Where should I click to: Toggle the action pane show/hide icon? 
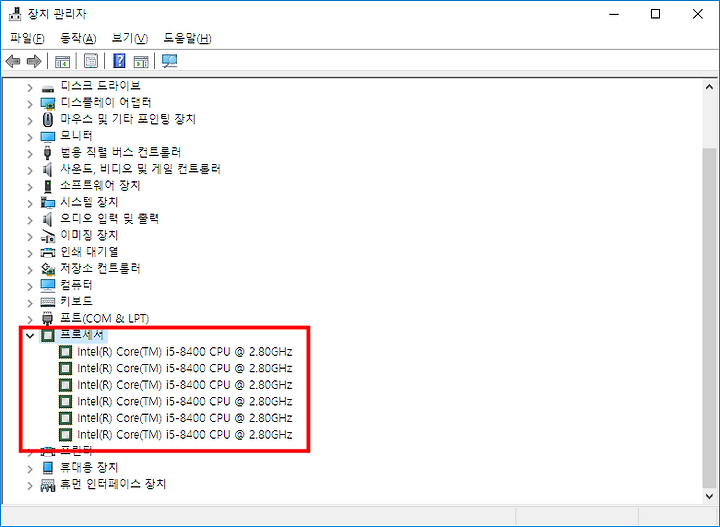pyautogui.click(x=141, y=61)
